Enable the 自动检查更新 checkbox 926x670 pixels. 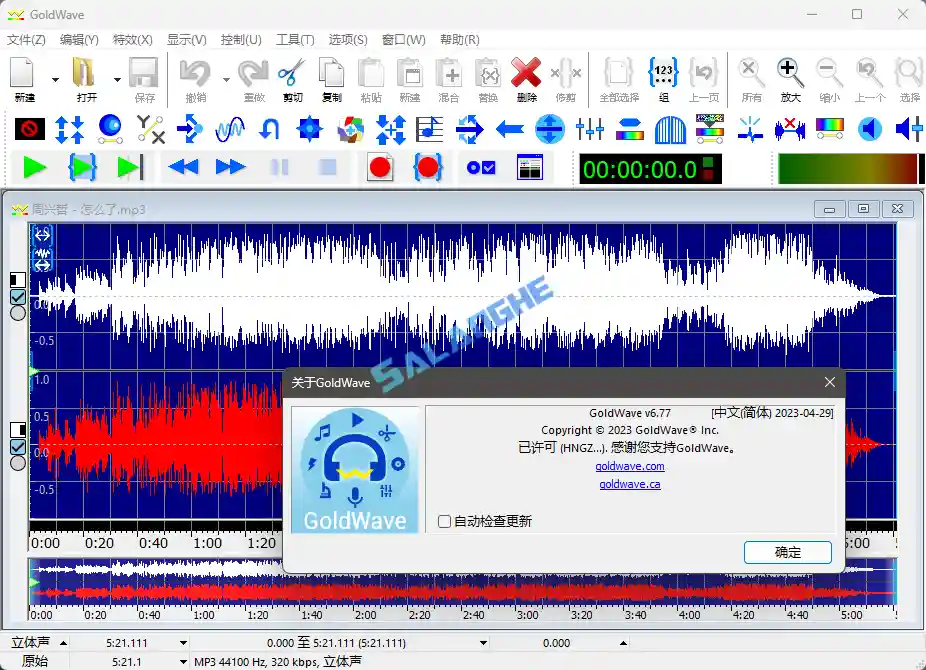444,520
